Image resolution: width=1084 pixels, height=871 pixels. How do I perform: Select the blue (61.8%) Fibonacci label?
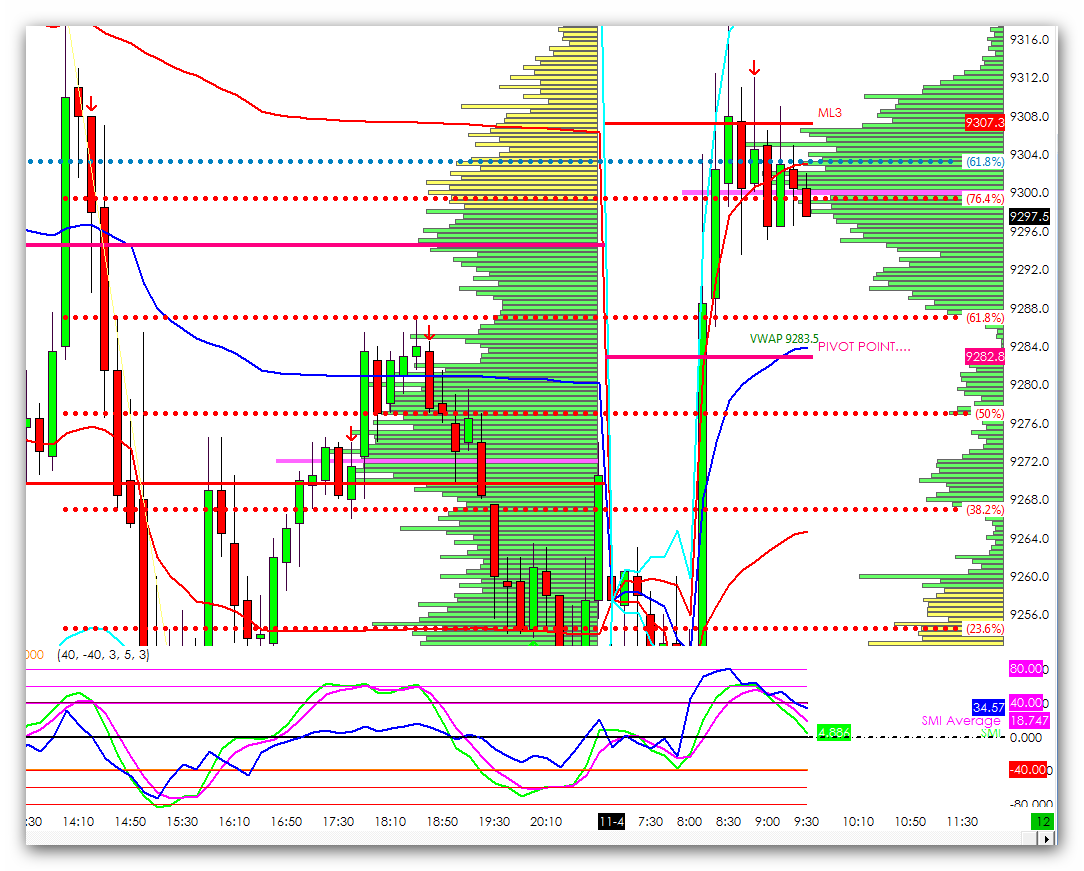pos(984,162)
